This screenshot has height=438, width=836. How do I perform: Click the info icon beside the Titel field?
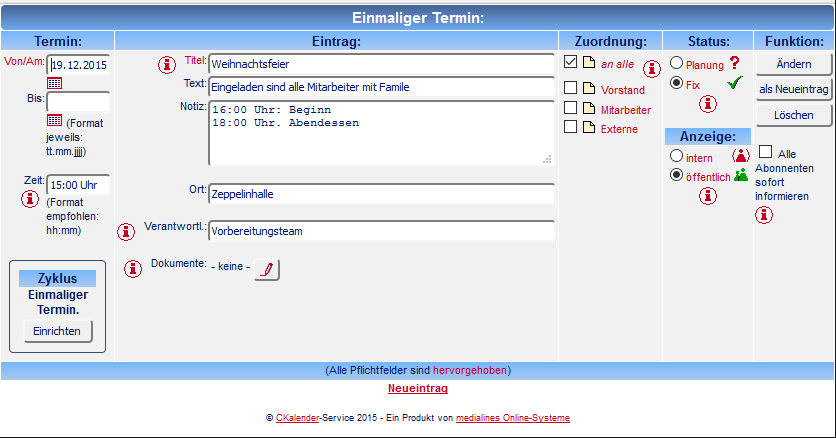click(167, 65)
